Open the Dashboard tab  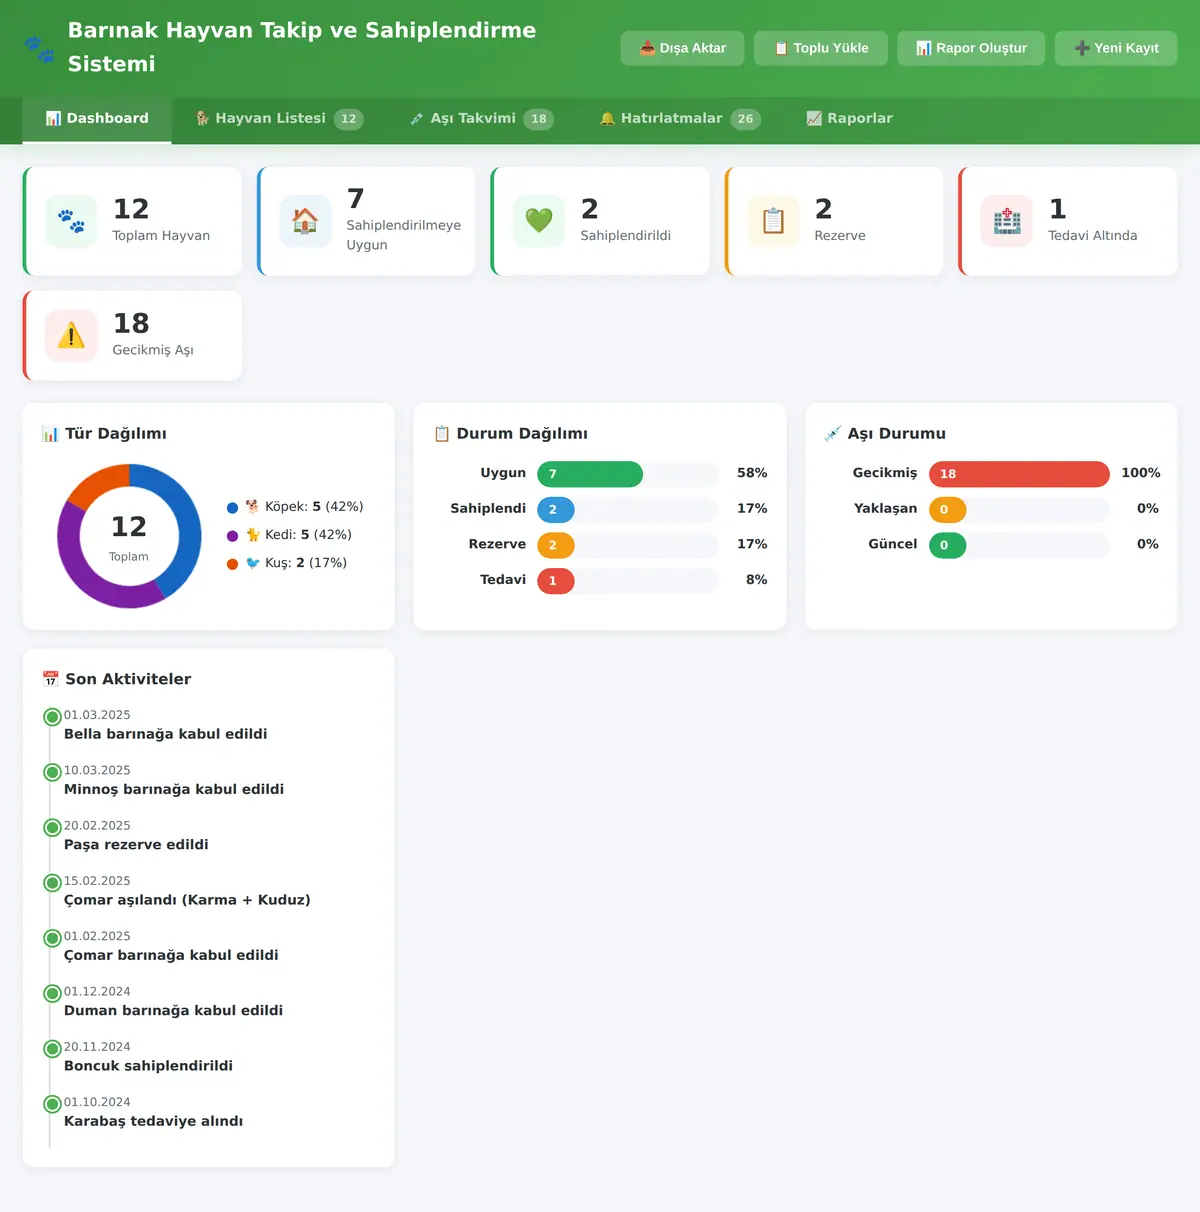coord(97,119)
